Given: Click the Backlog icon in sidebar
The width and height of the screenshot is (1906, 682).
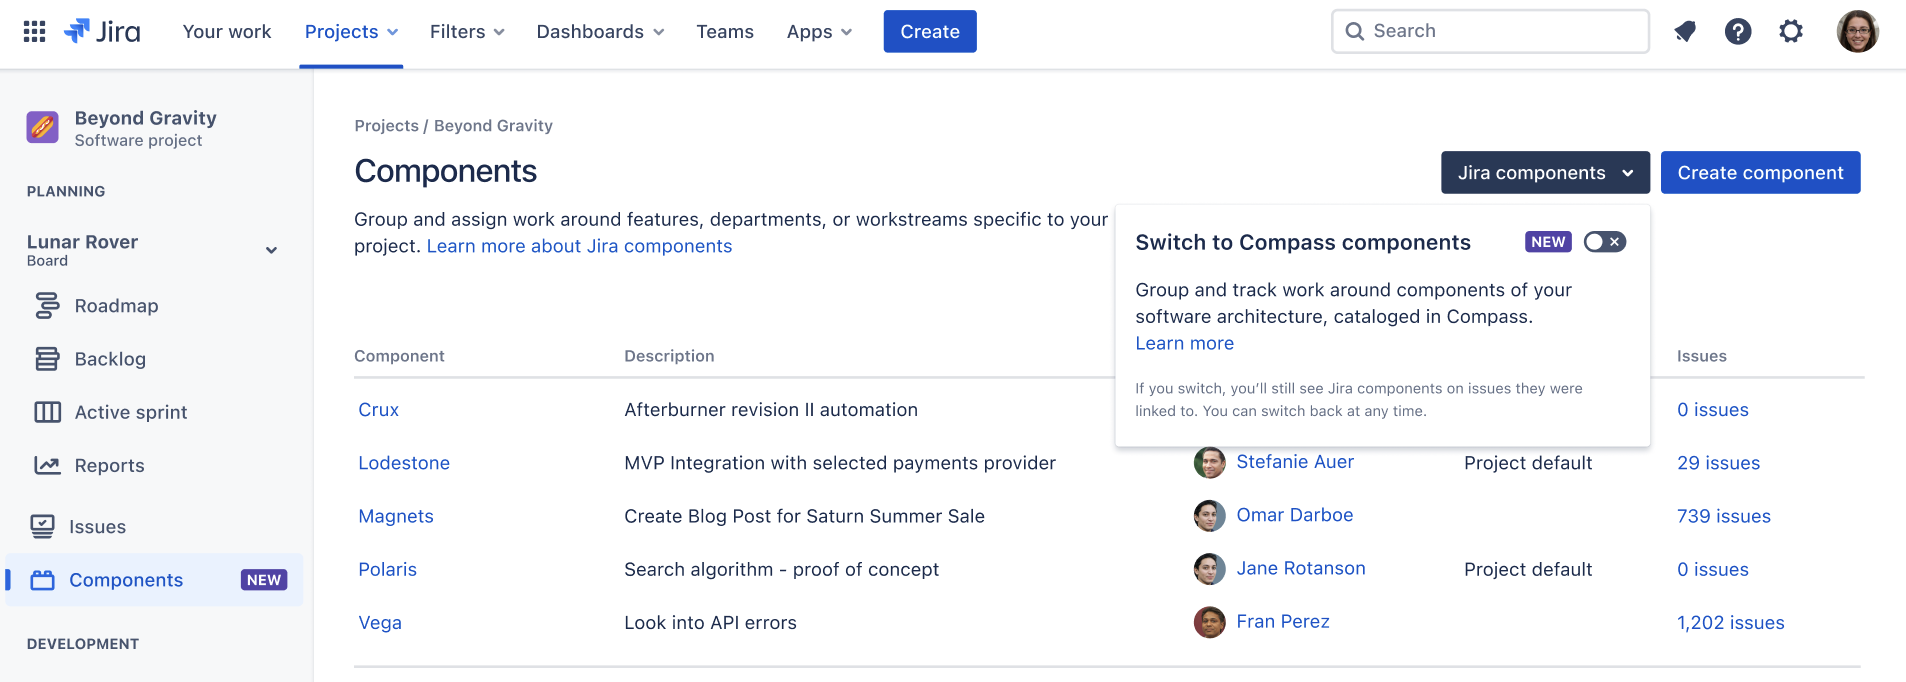Looking at the screenshot, I should click(x=47, y=358).
